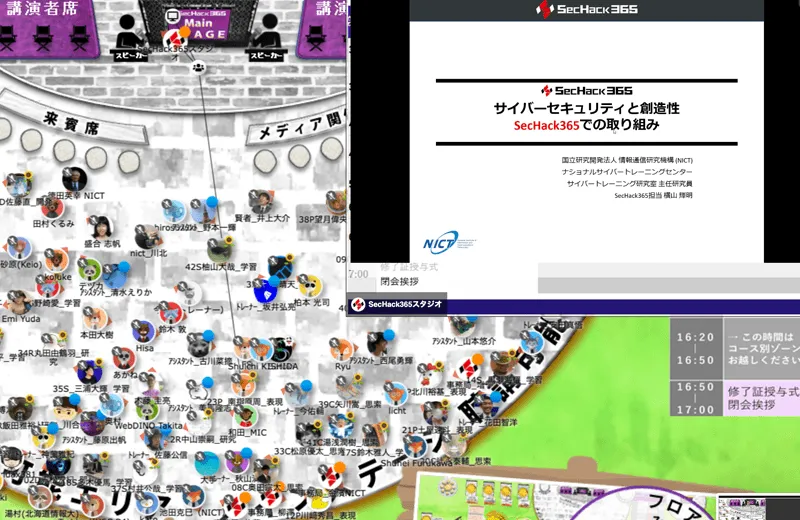Select the アシスタント_清水えりか avatar
800x520 pixels.
click(x=116, y=277)
